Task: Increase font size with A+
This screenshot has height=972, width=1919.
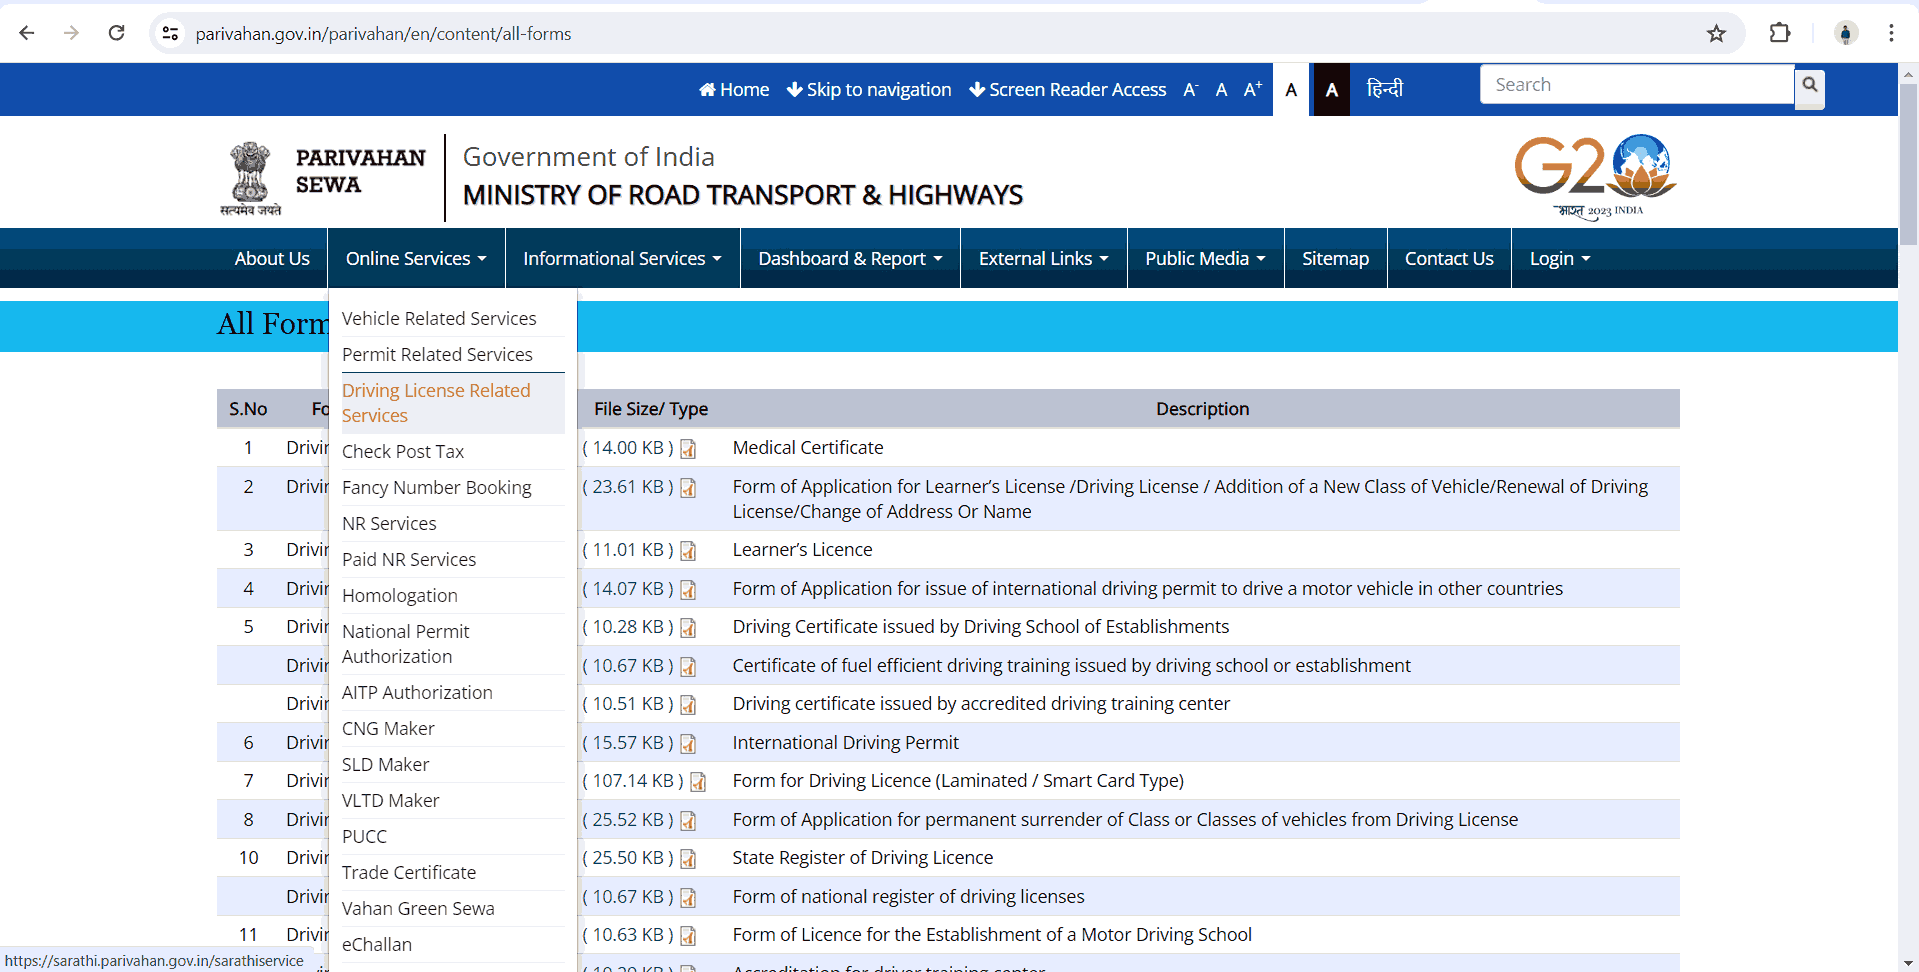Action: click(x=1253, y=90)
